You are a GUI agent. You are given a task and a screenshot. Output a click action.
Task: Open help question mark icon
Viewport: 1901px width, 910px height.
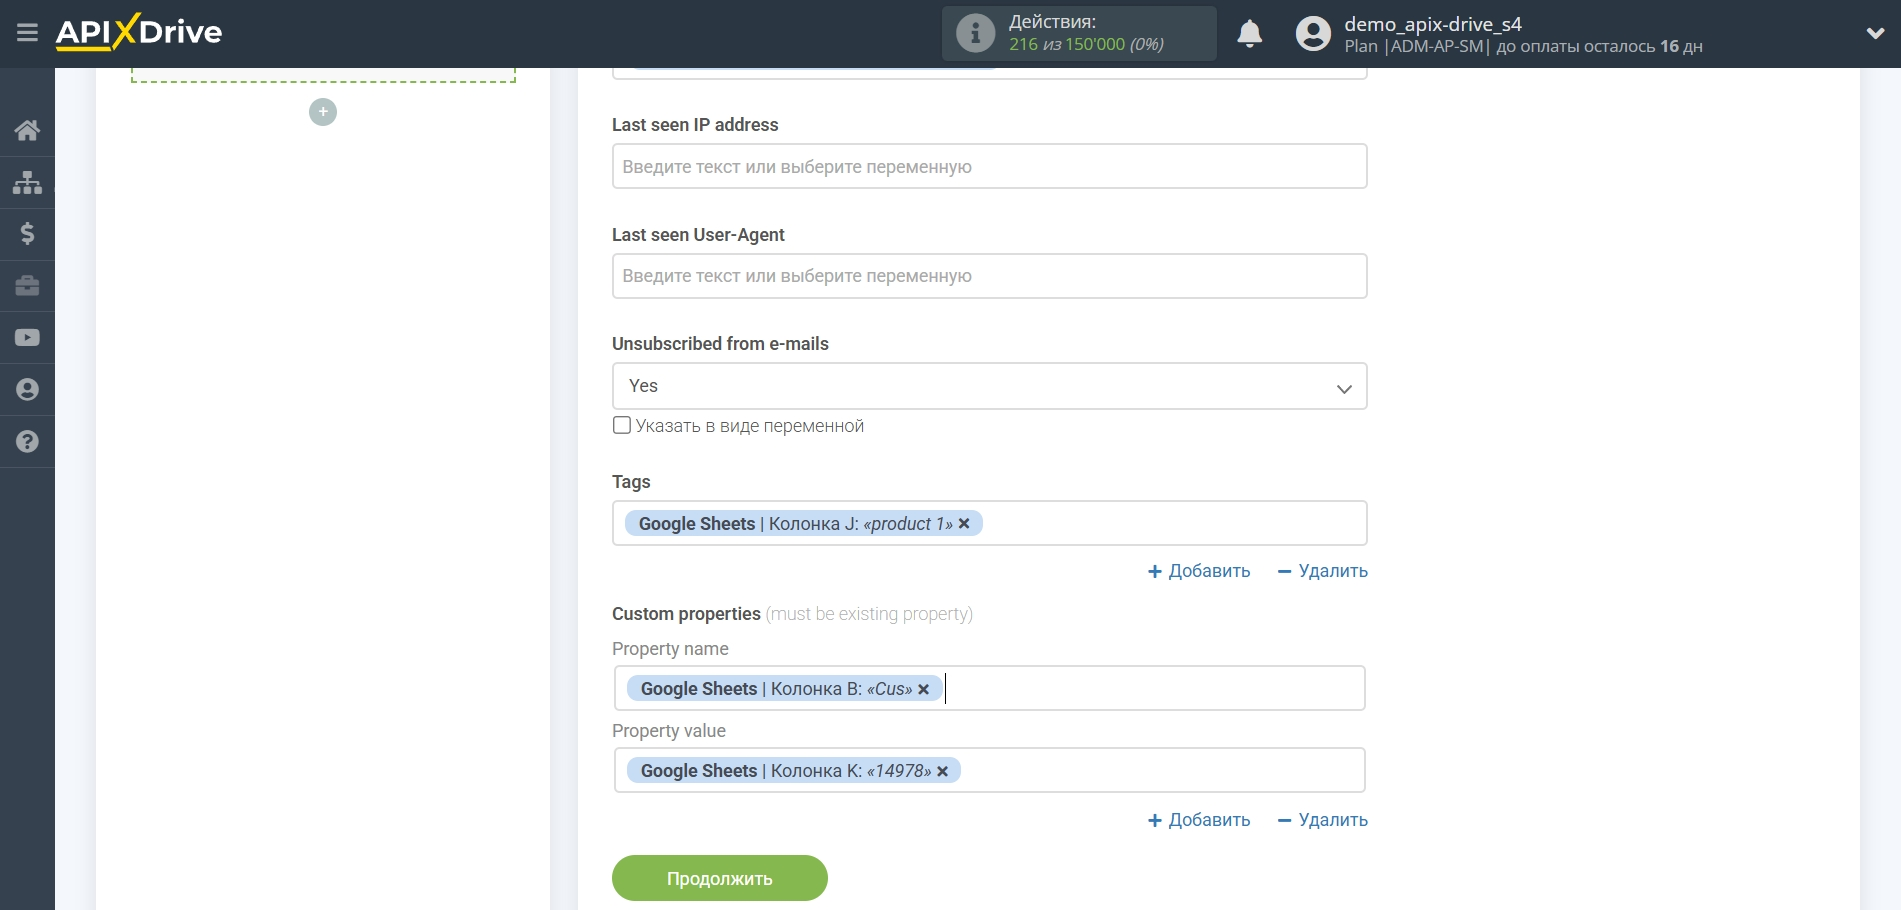pos(27,442)
